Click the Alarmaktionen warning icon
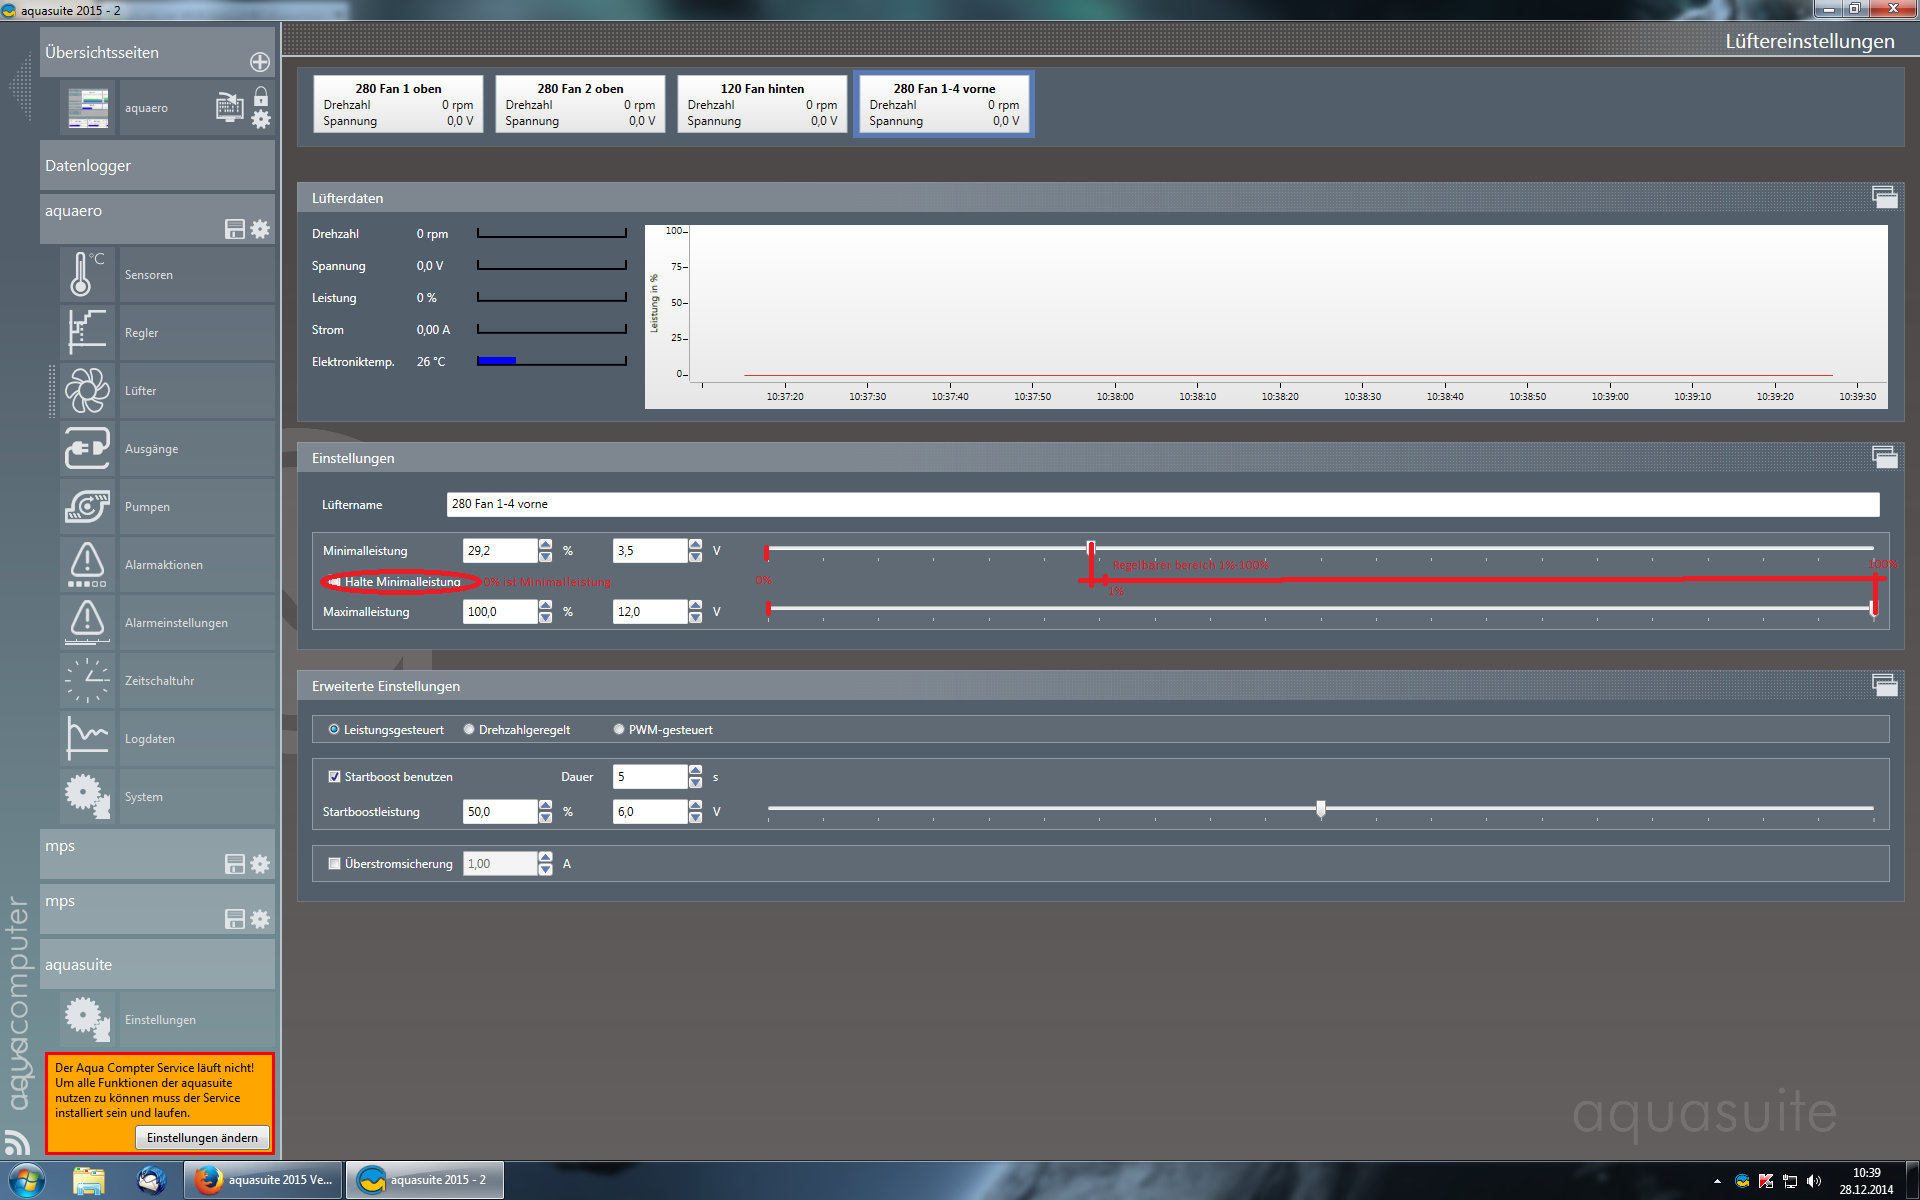The width and height of the screenshot is (1920, 1200). tap(86, 564)
